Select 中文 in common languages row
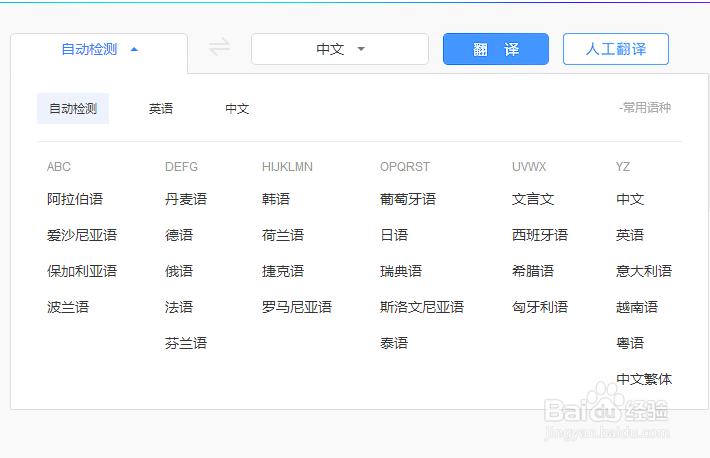710x458 pixels. click(x=237, y=109)
